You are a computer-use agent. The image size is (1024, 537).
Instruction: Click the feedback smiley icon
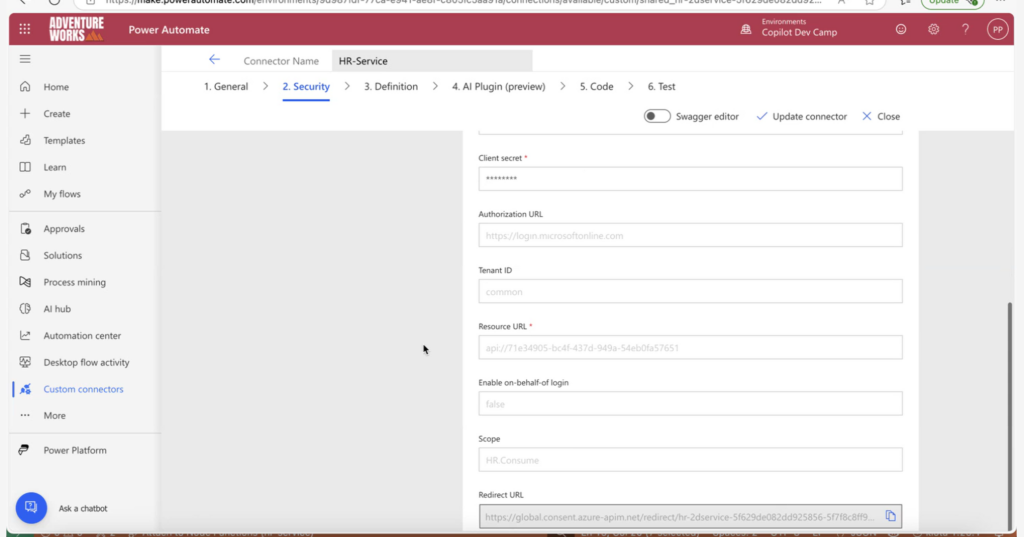click(901, 29)
